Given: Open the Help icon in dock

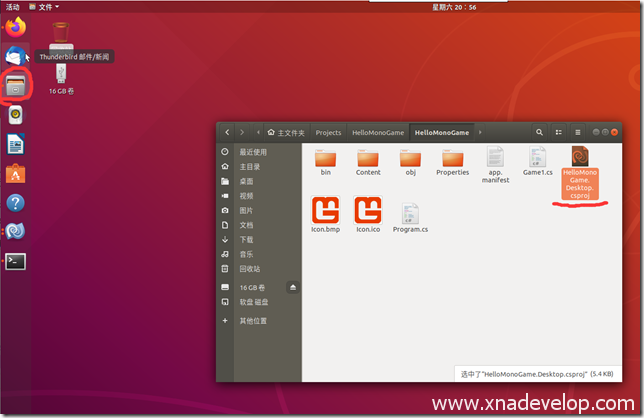Looking at the screenshot, I should tap(15, 203).
